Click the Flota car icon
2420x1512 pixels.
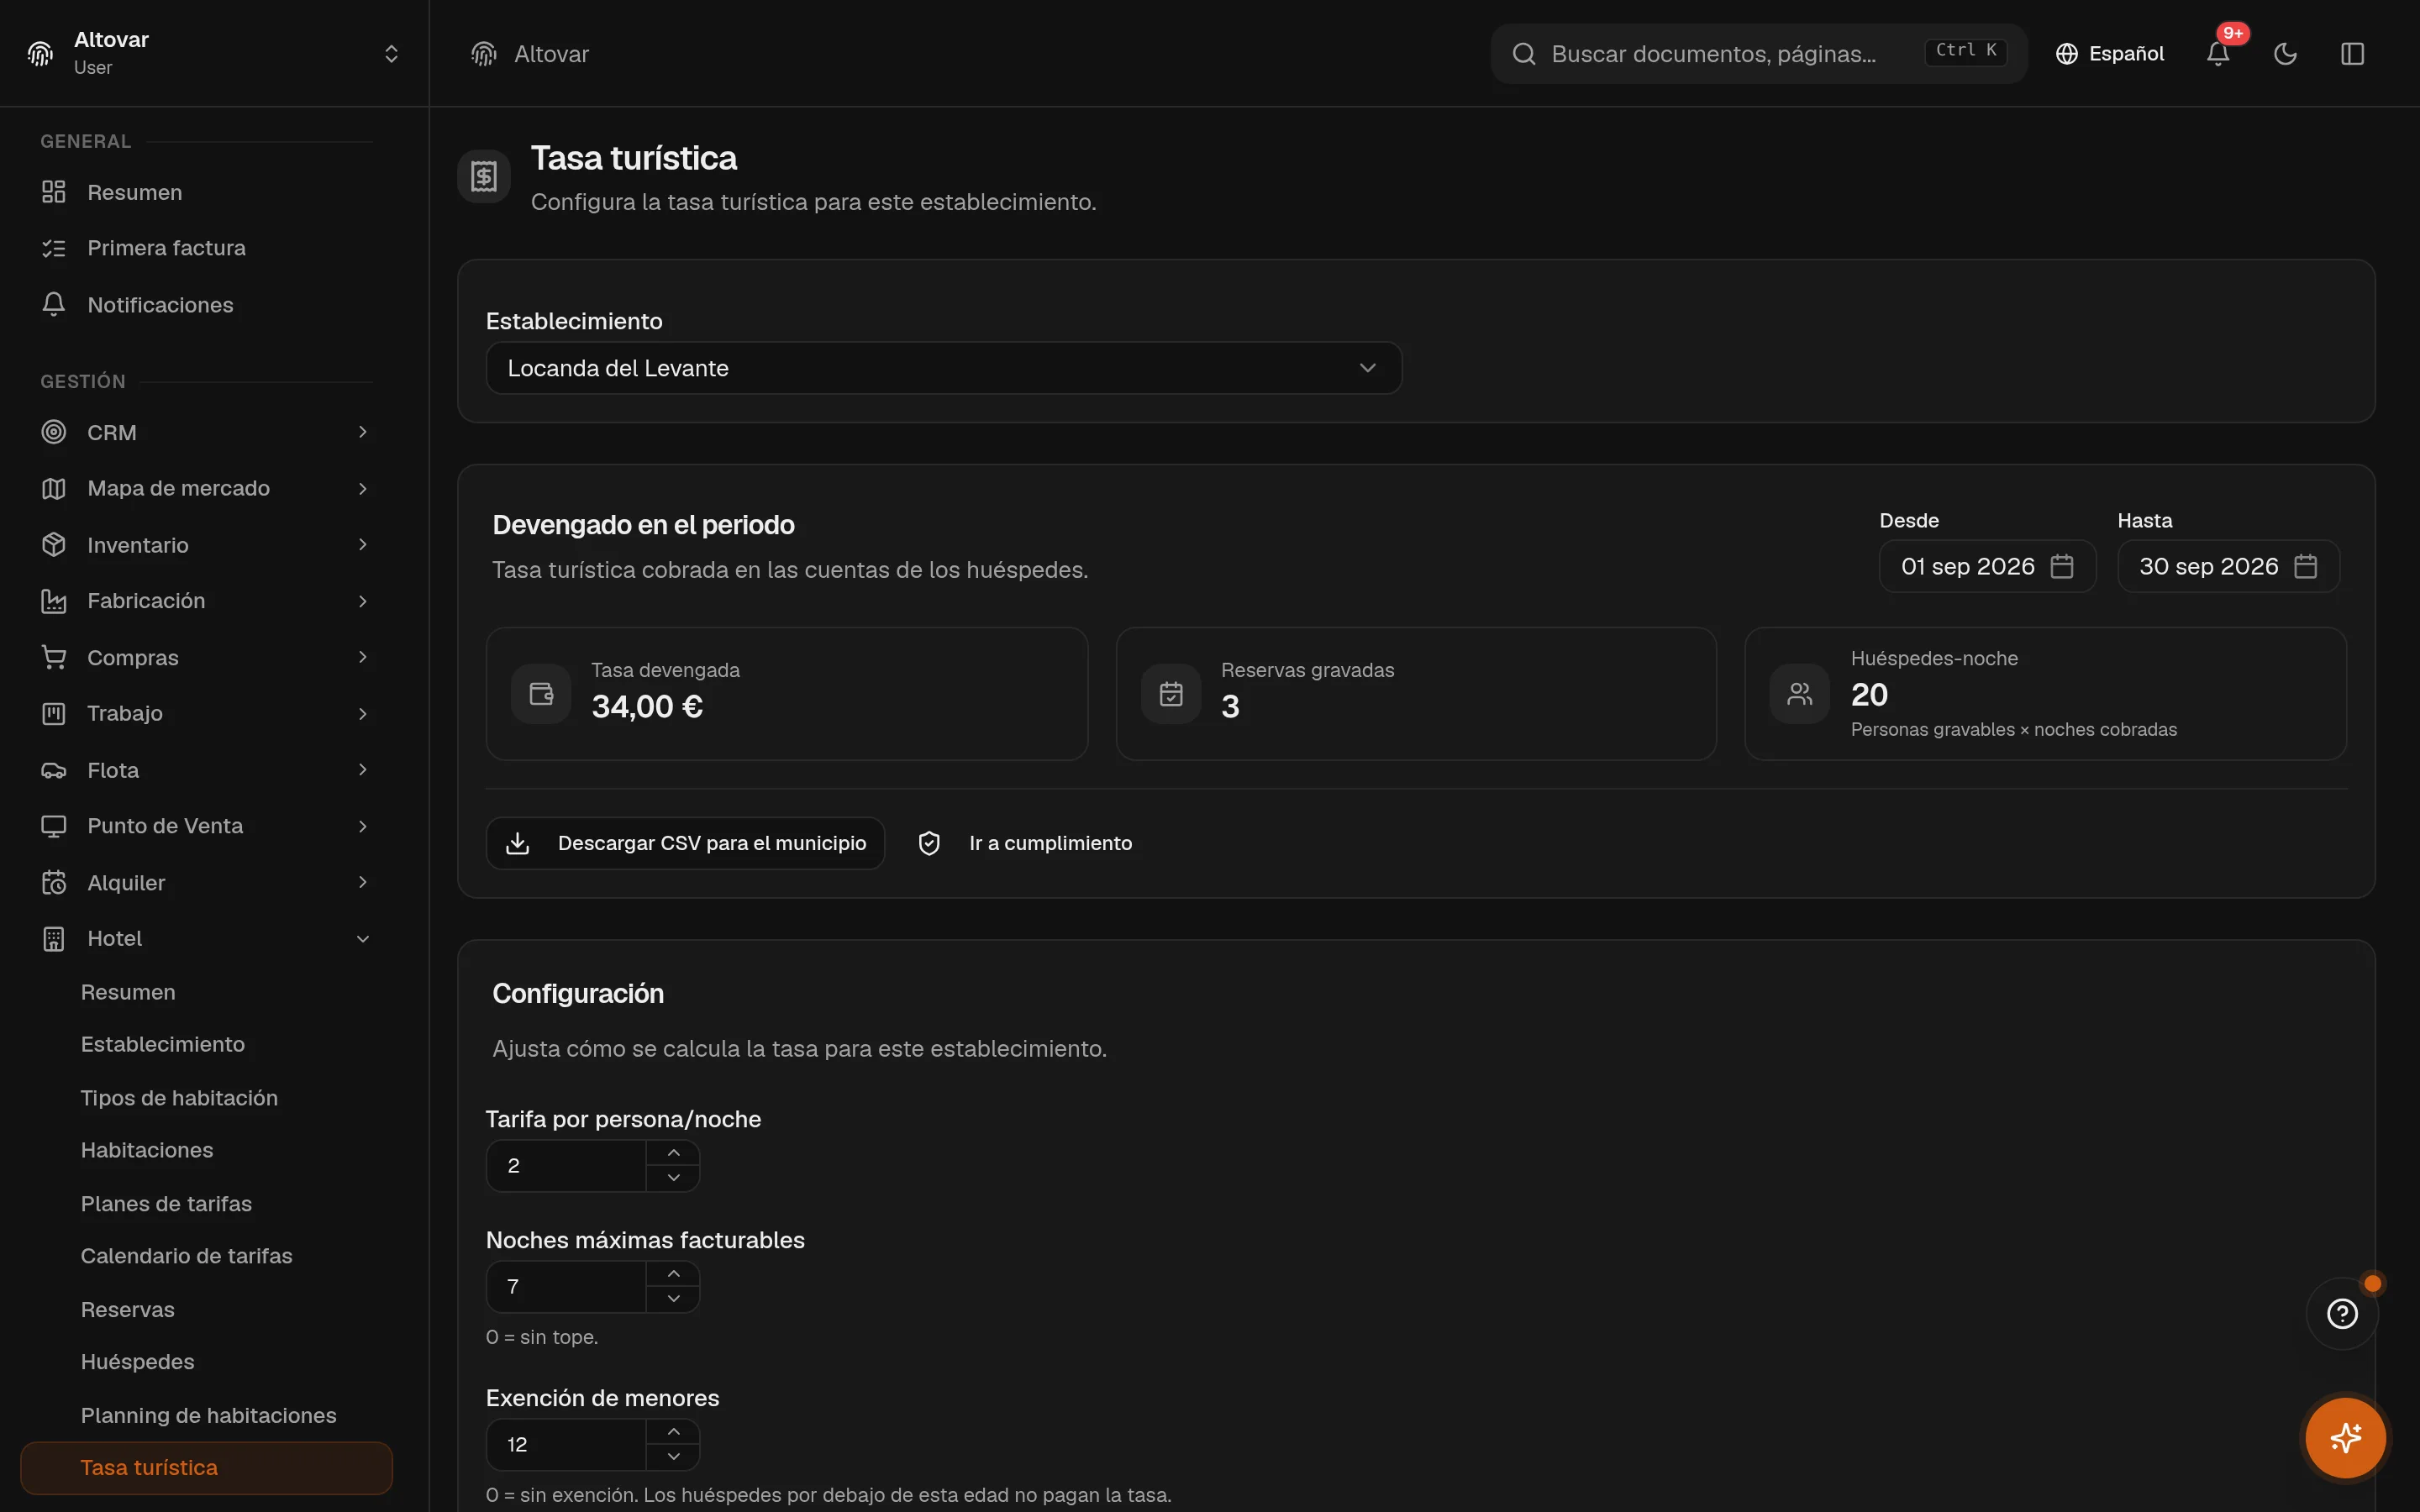point(54,770)
